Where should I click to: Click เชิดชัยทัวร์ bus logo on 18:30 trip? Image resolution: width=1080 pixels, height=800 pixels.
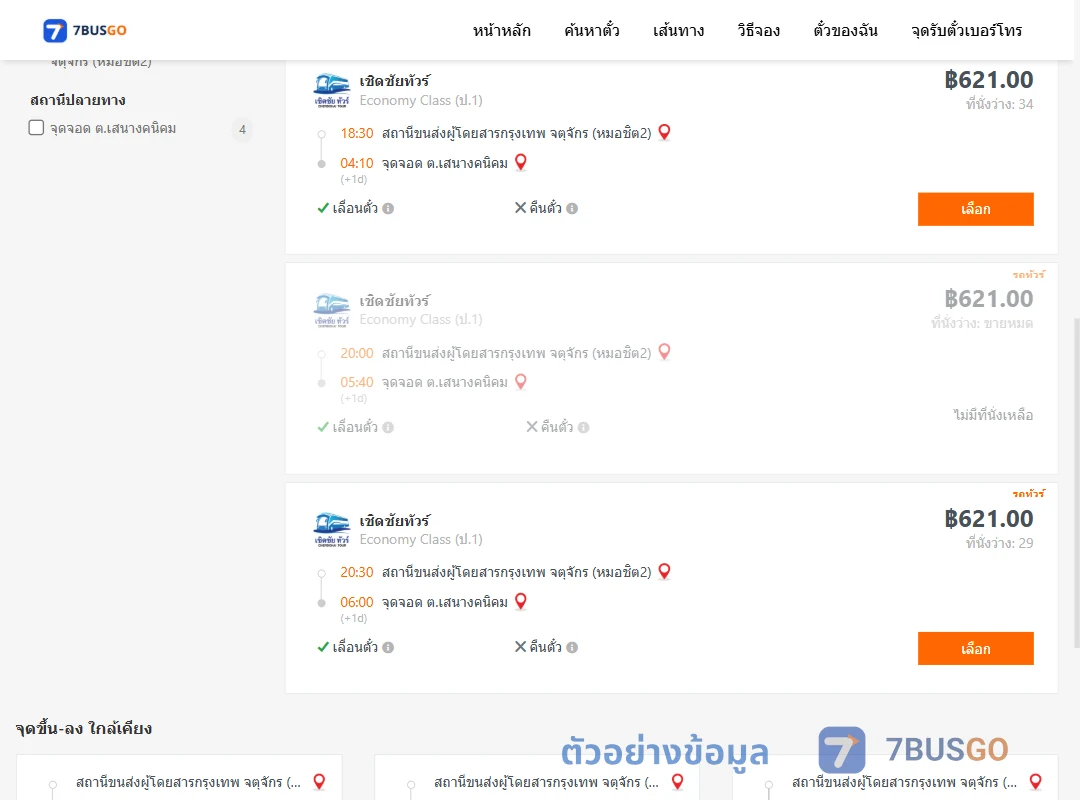[x=331, y=90]
